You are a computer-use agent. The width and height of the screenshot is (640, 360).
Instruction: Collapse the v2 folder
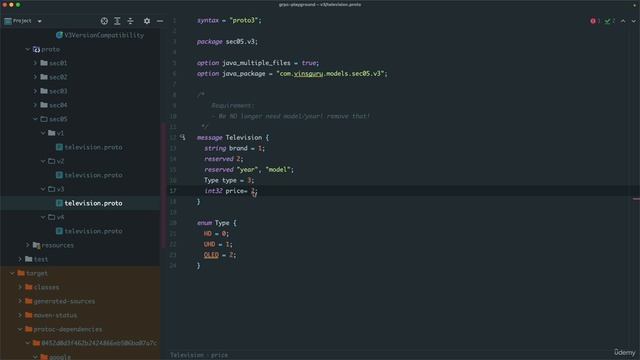coord(43,161)
